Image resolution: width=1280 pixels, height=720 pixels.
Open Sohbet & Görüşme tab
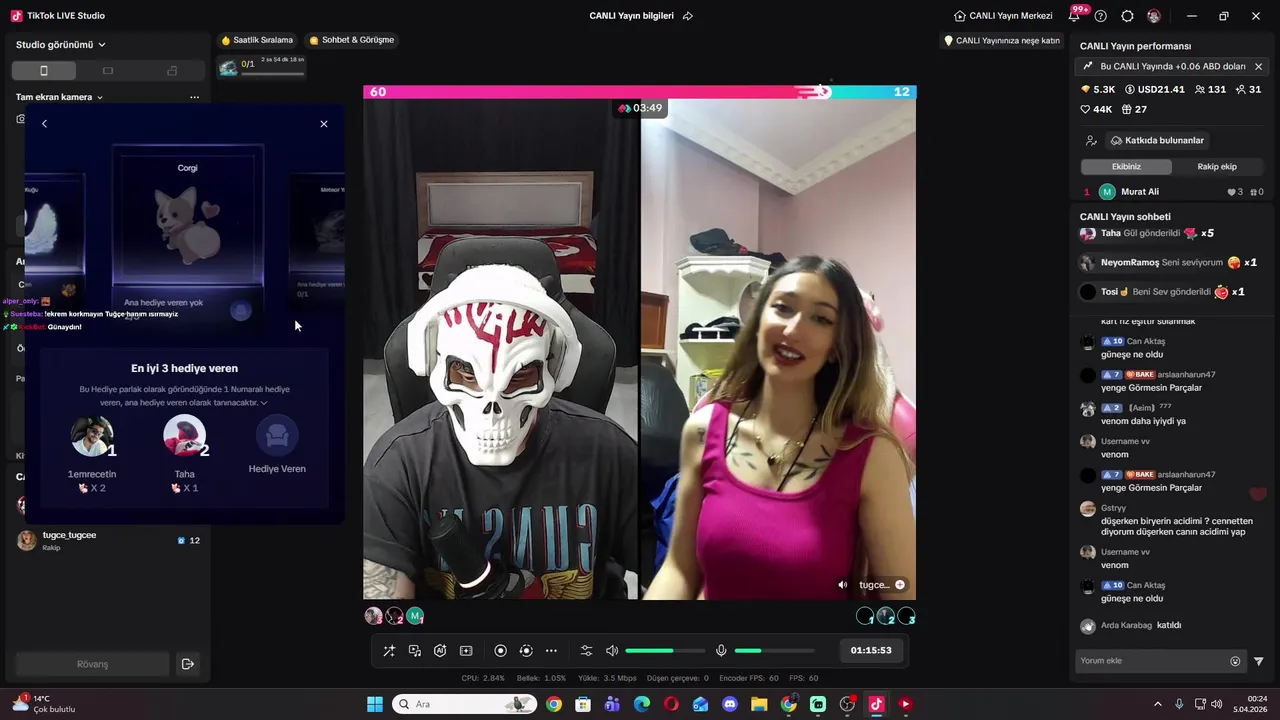[352, 40]
